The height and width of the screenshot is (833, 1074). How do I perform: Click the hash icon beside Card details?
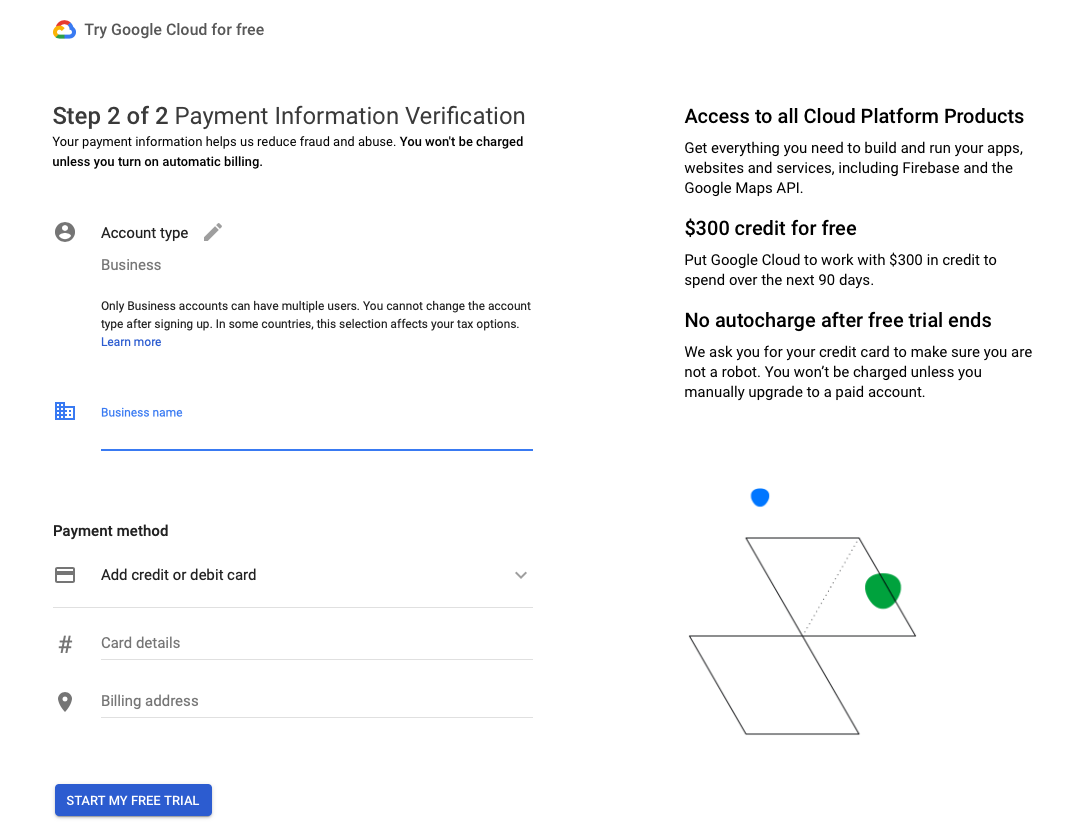[x=65, y=644]
